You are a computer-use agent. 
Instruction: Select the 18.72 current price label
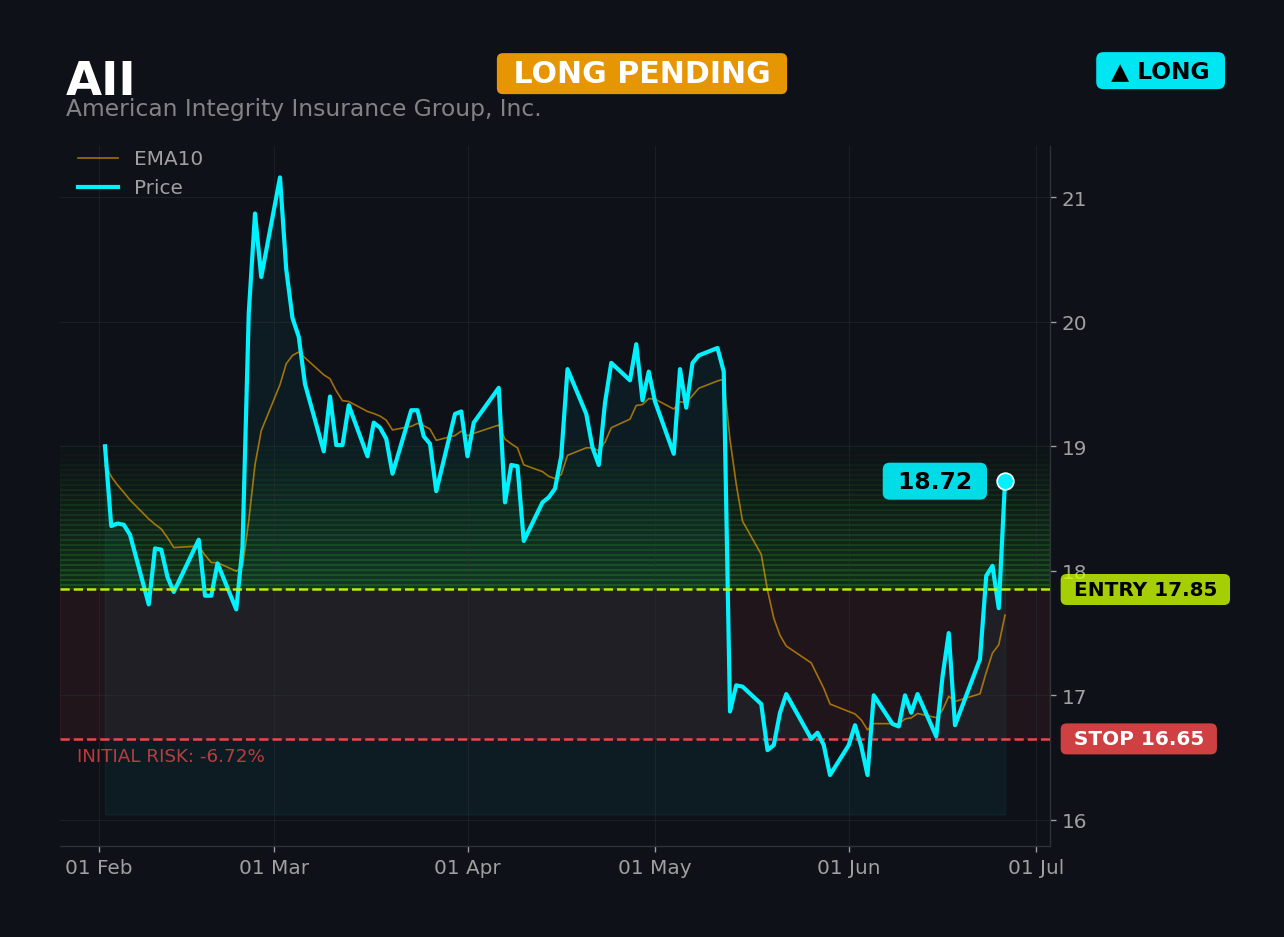pos(935,481)
